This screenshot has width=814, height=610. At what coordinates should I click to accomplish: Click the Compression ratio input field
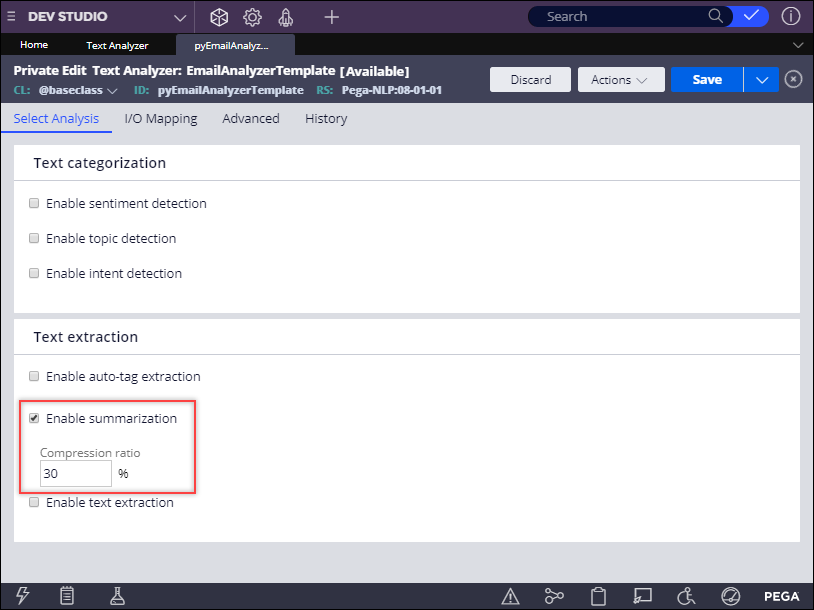click(76, 474)
